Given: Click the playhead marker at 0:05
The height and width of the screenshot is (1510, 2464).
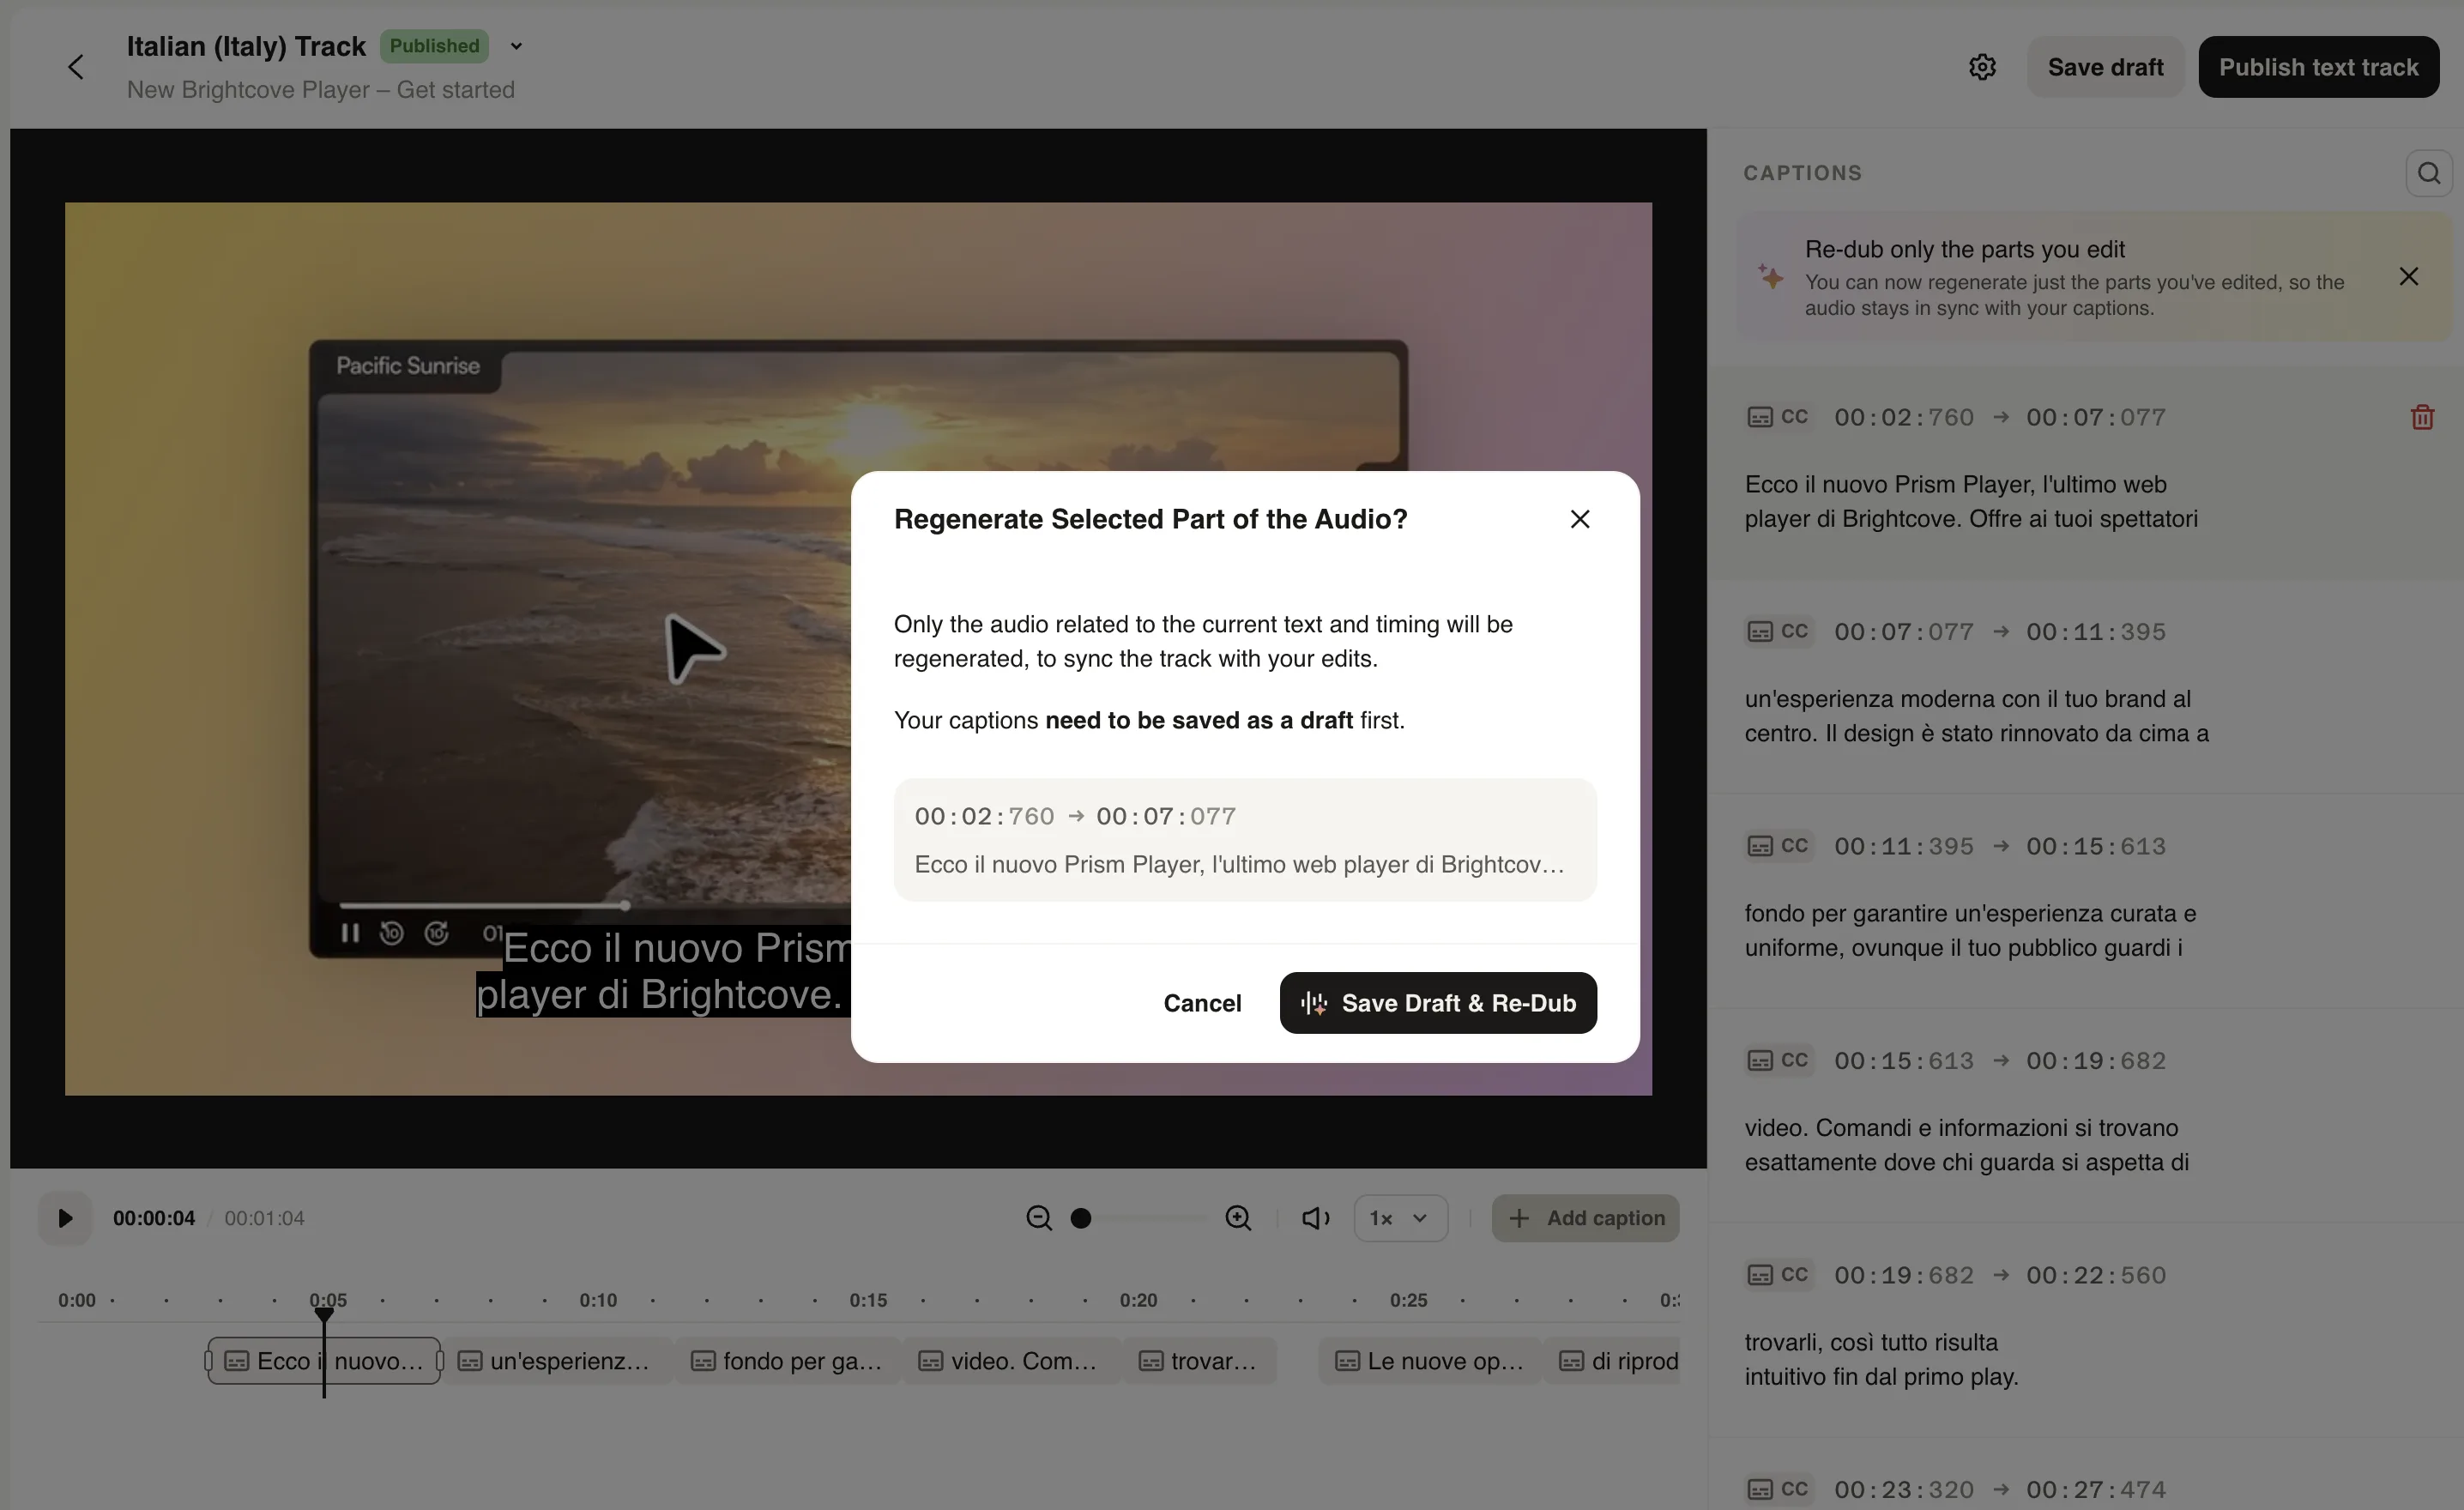Looking at the screenshot, I should 324,1315.
